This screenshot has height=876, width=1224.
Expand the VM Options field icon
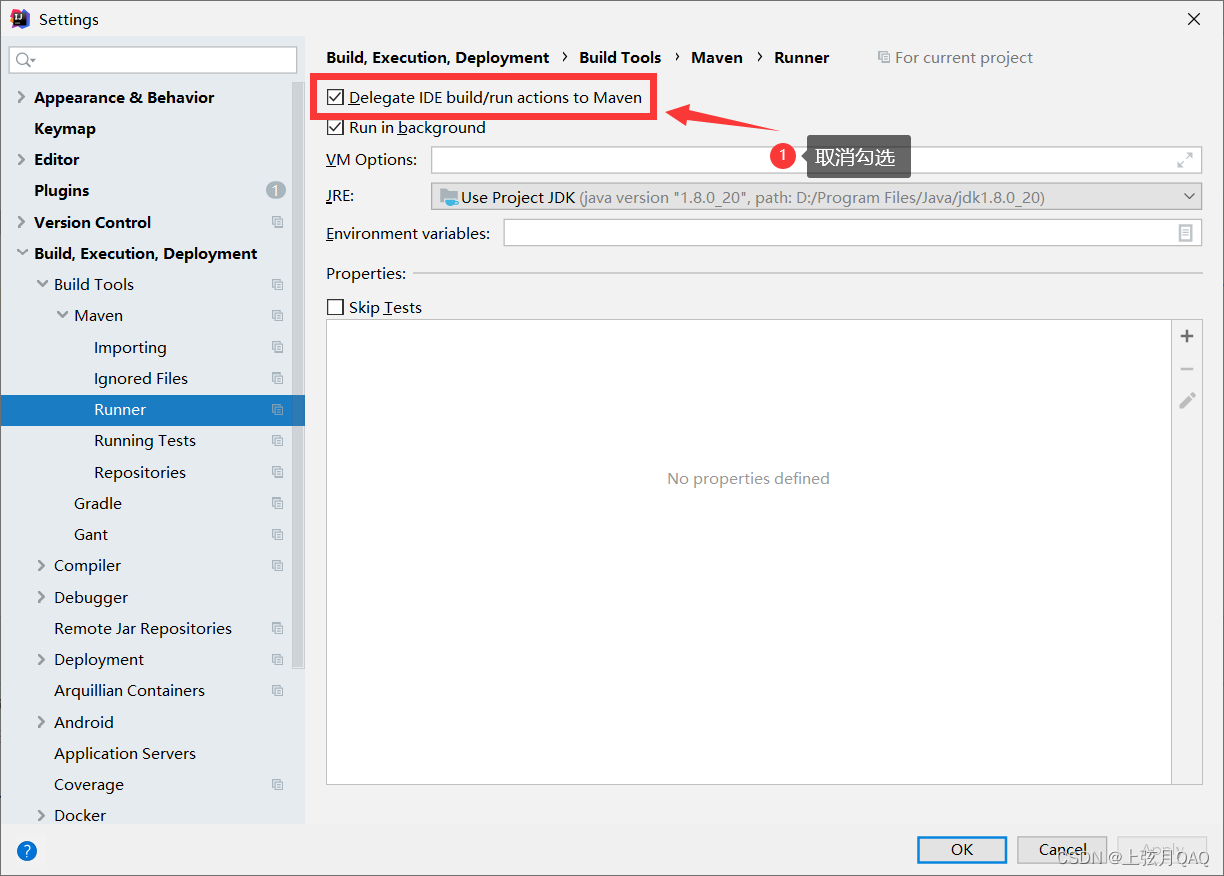1185,160
